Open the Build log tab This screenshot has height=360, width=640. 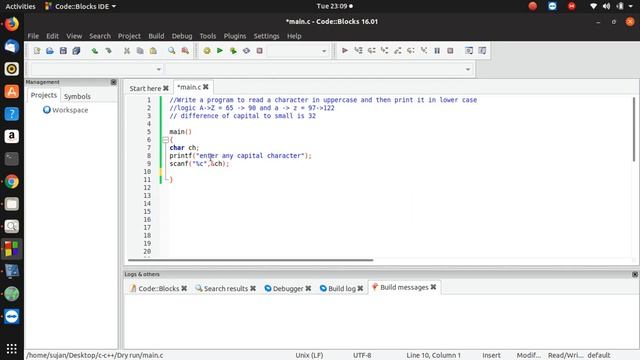[x=341, y=288]
